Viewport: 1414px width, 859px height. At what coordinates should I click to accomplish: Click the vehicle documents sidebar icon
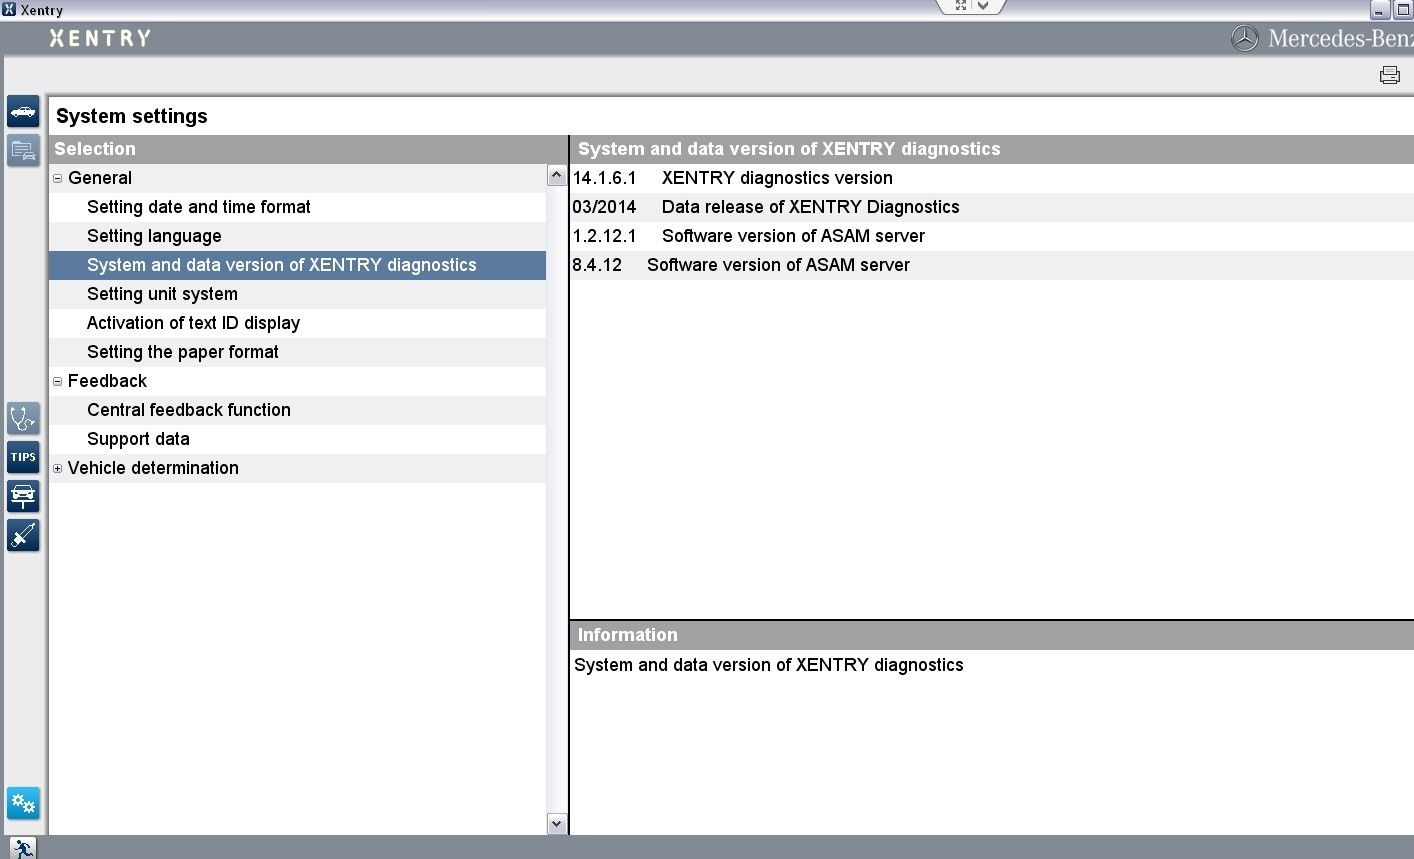coord(23,150)
